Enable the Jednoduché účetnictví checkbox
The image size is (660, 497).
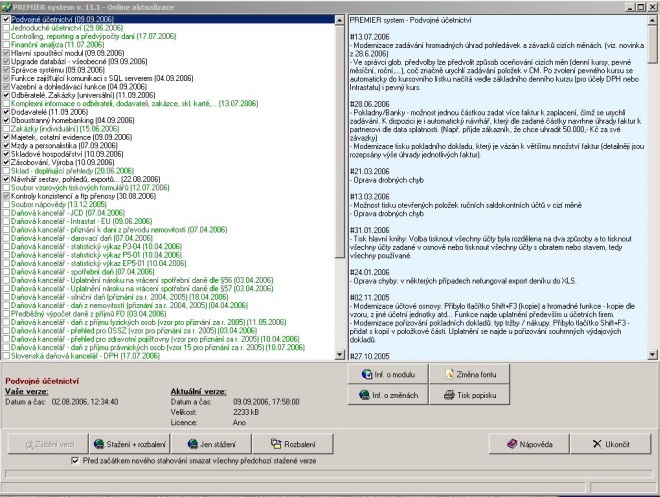coord(6,30)
